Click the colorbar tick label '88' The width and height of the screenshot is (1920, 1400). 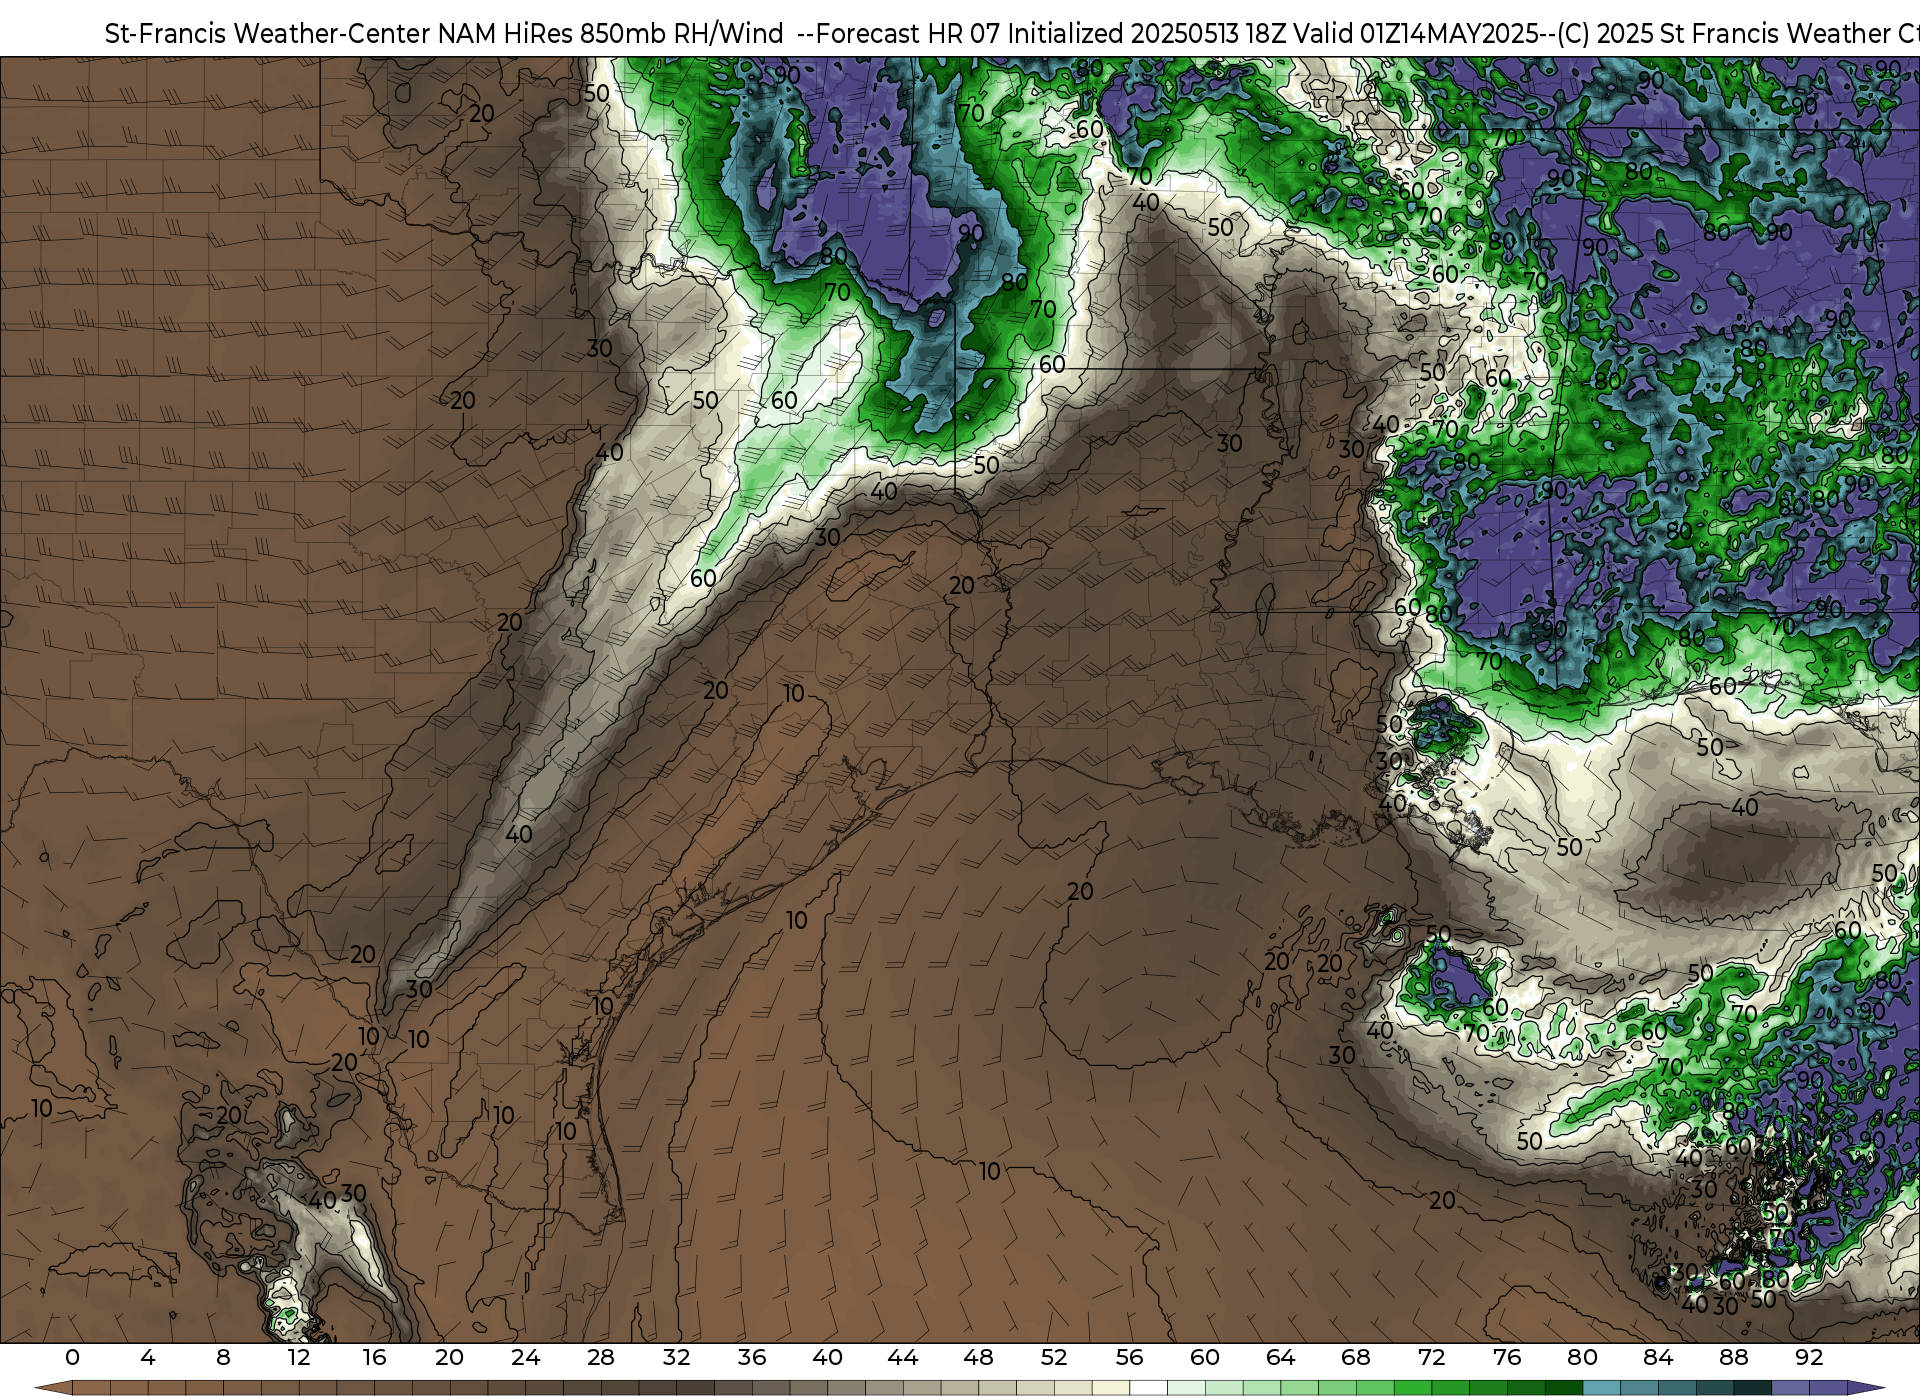(1733, 1357)
